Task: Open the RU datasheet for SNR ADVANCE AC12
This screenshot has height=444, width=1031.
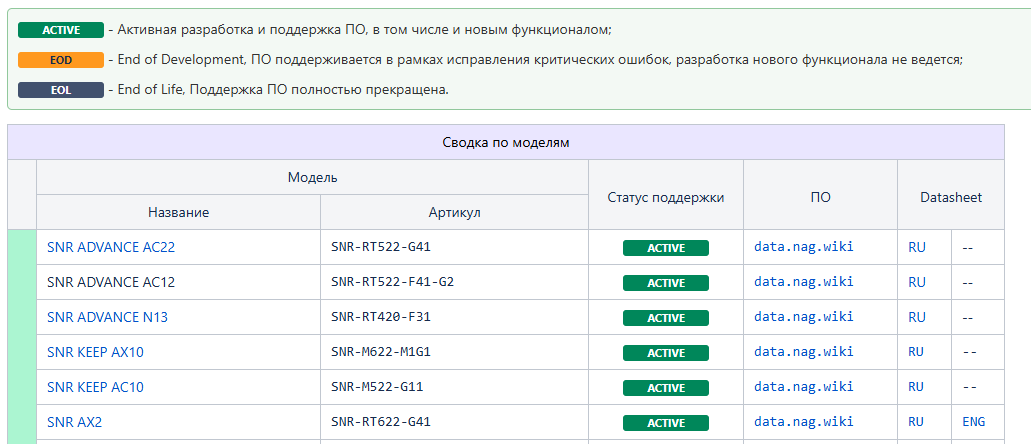Action: click(916, 282)
